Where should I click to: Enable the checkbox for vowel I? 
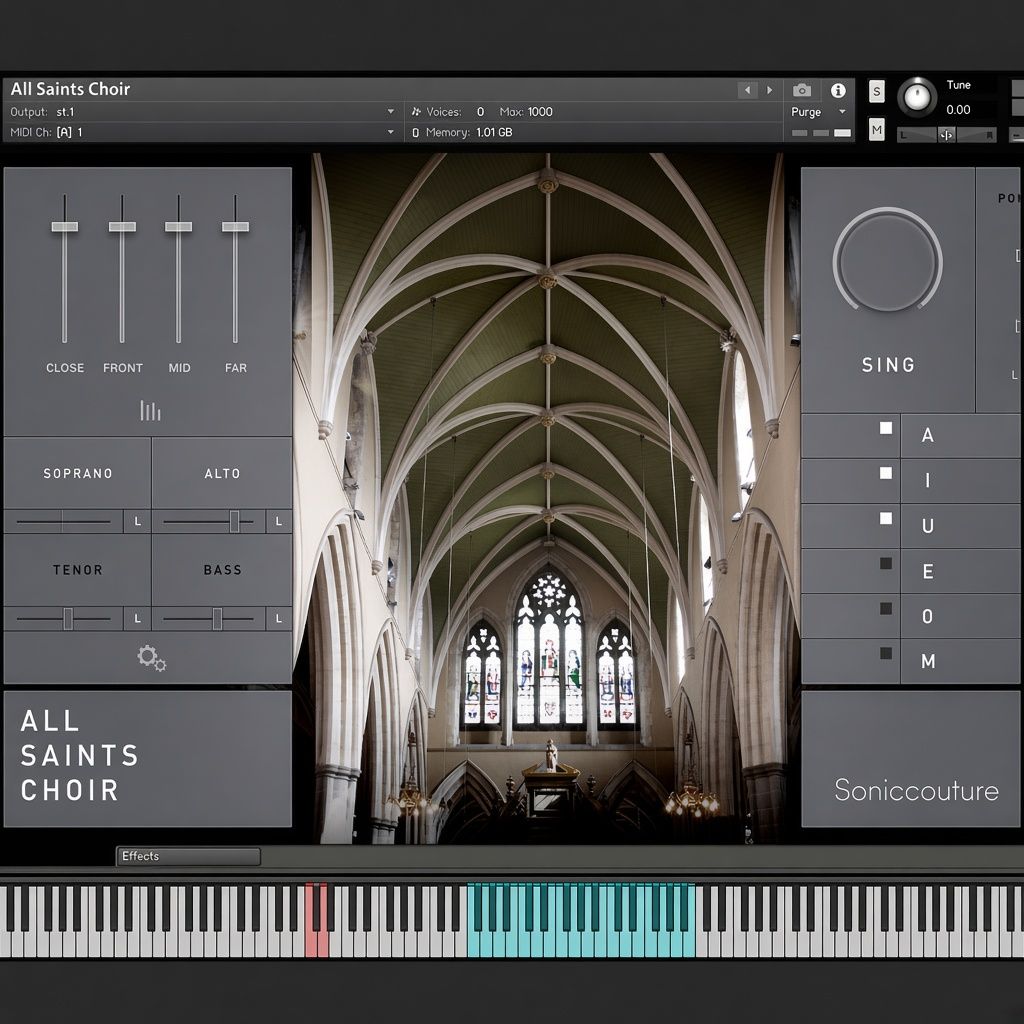pos(886,473)
